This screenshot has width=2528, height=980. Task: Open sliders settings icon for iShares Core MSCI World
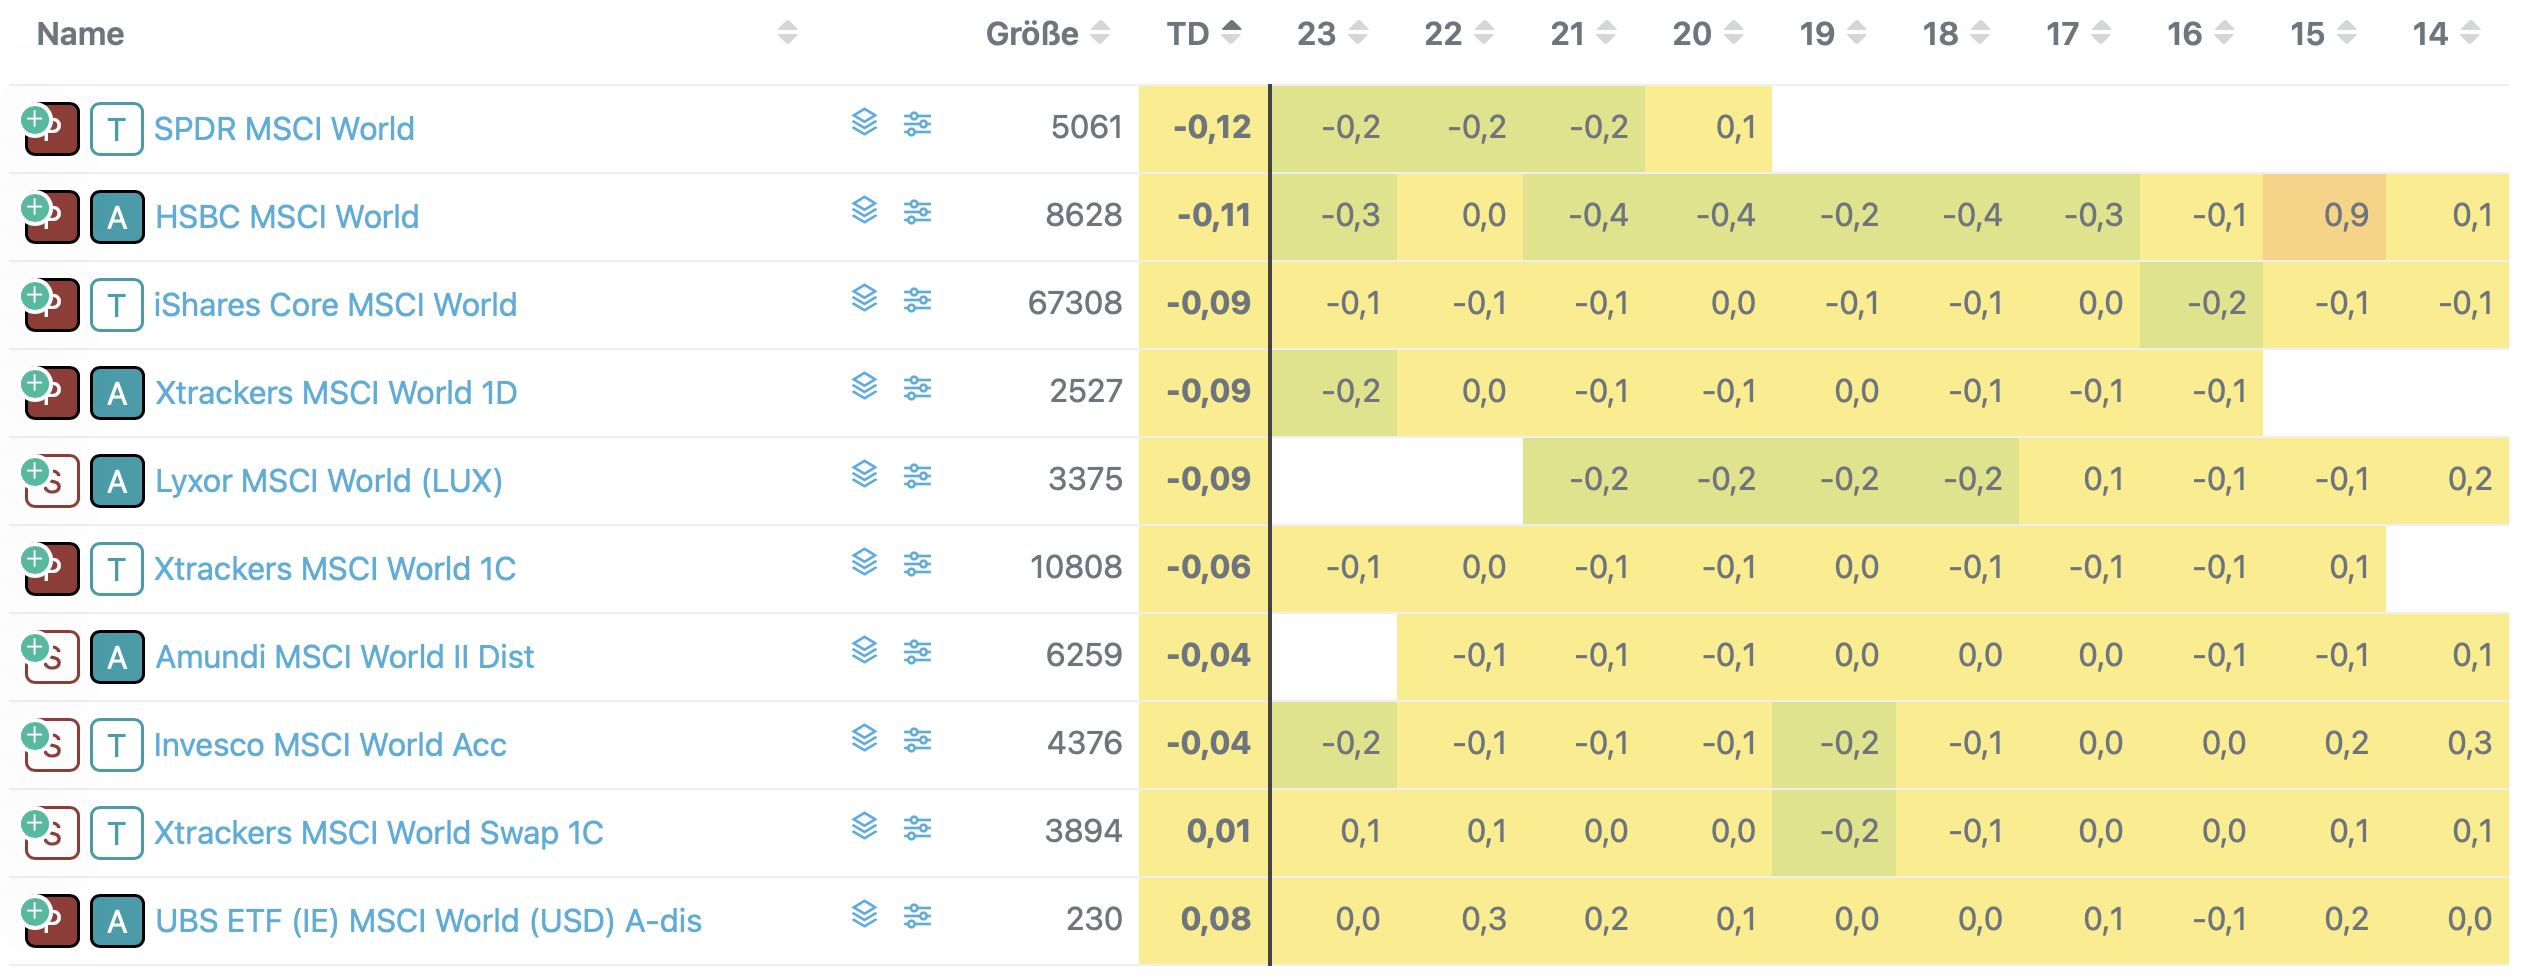917,300
